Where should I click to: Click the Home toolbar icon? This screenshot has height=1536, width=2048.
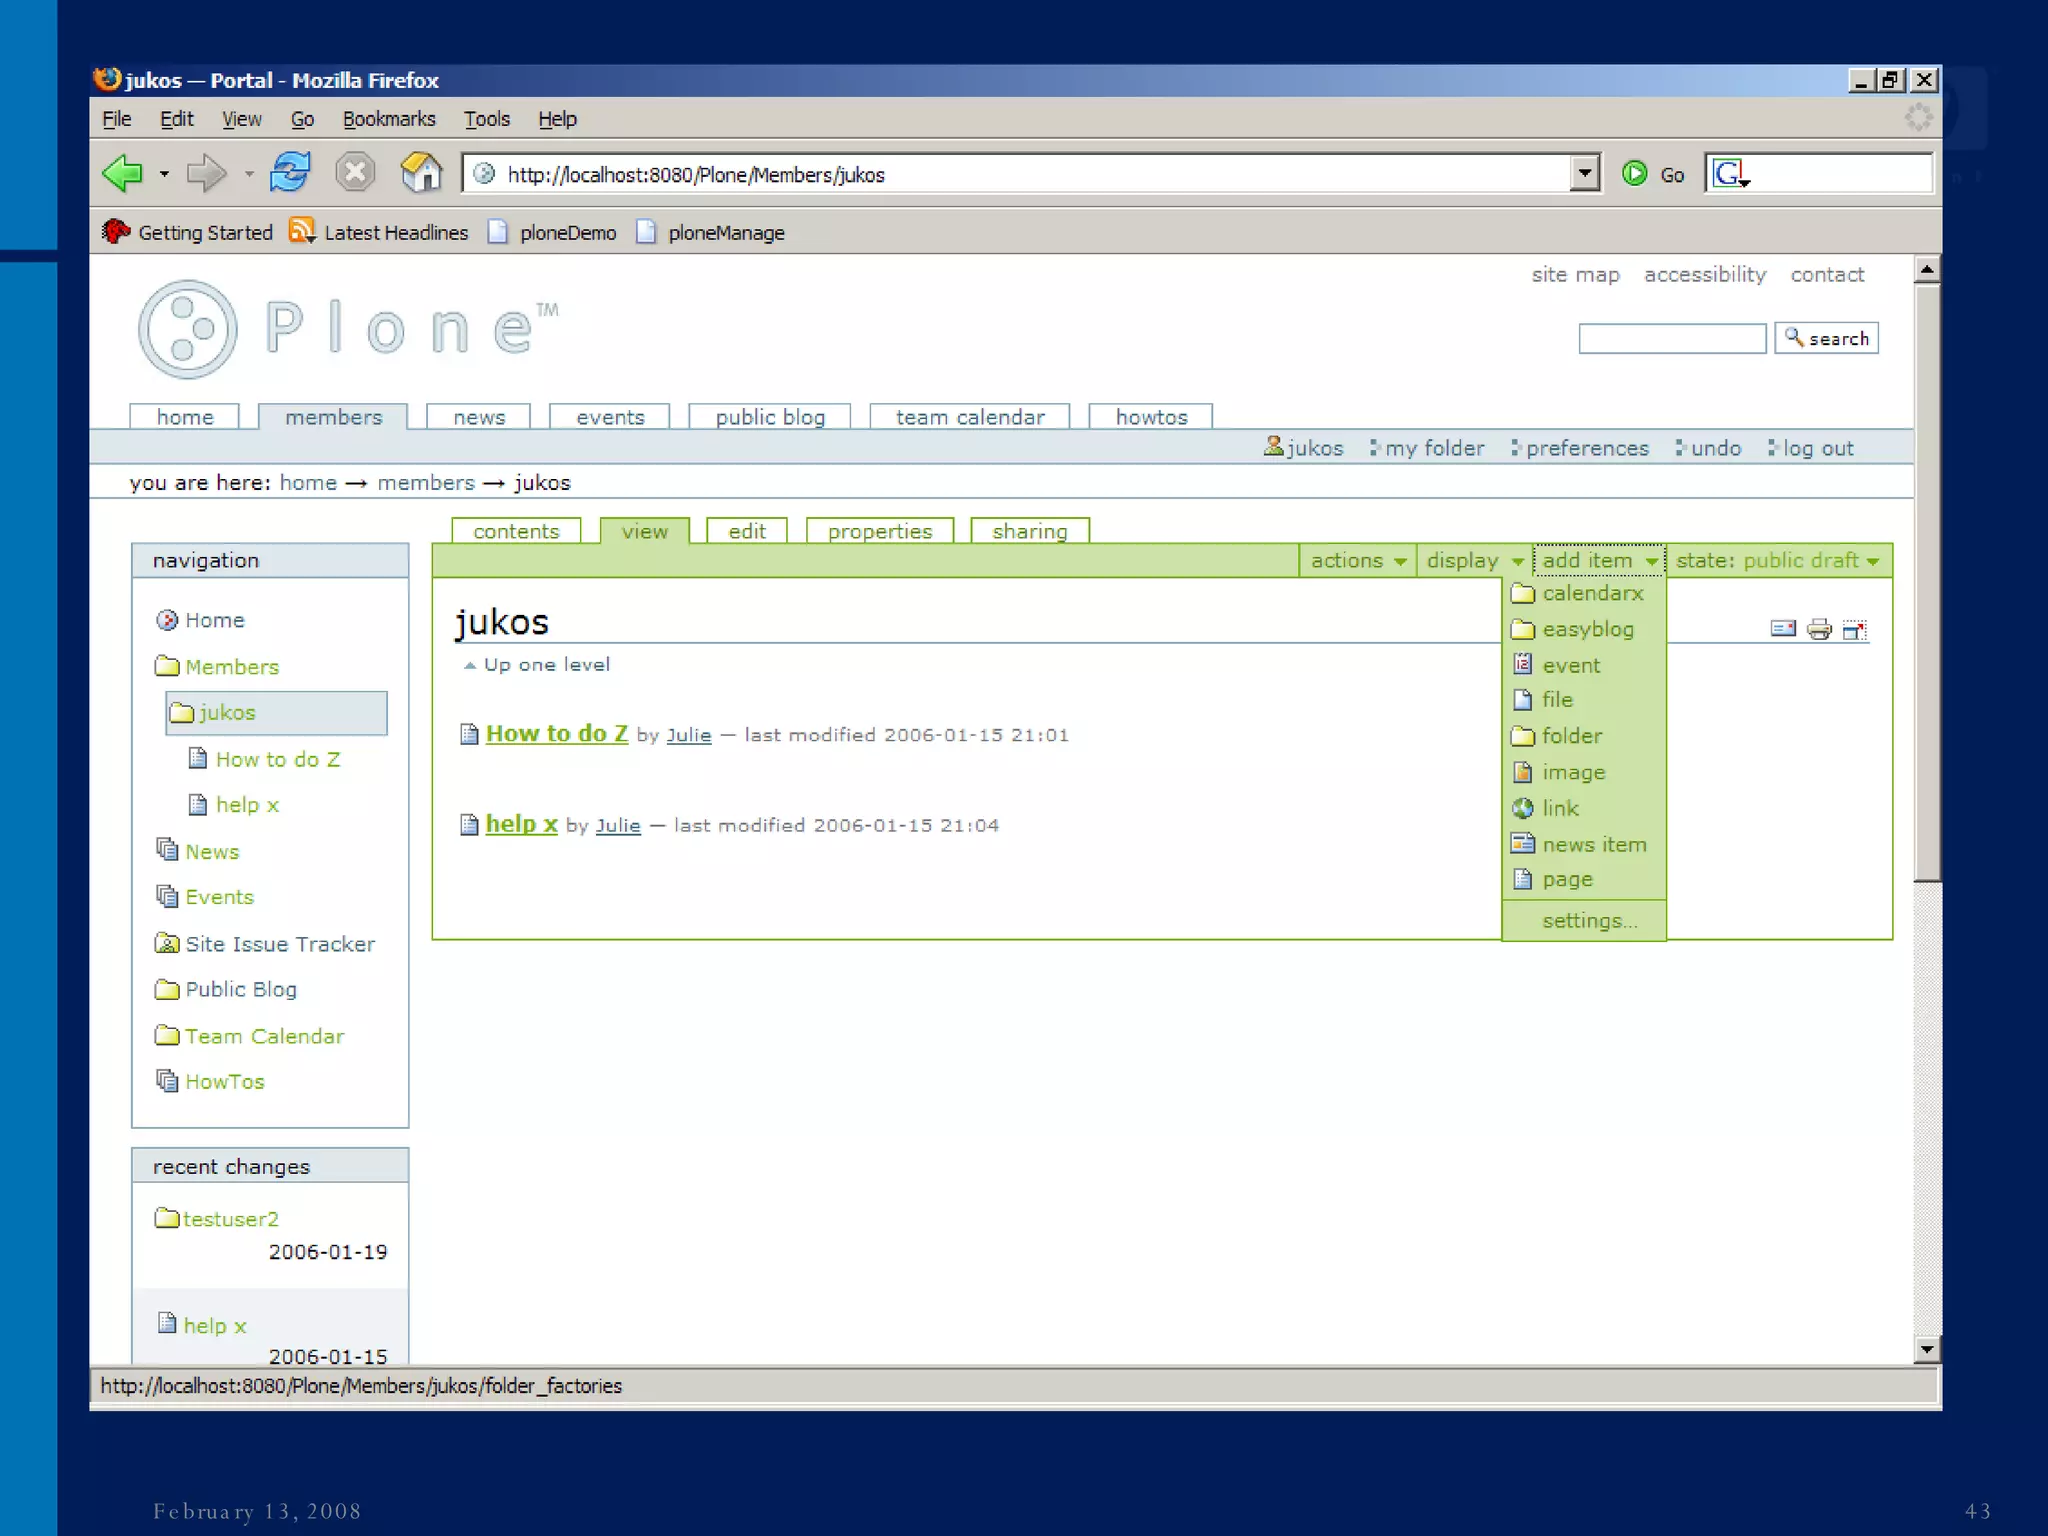[x=421, y=173]
